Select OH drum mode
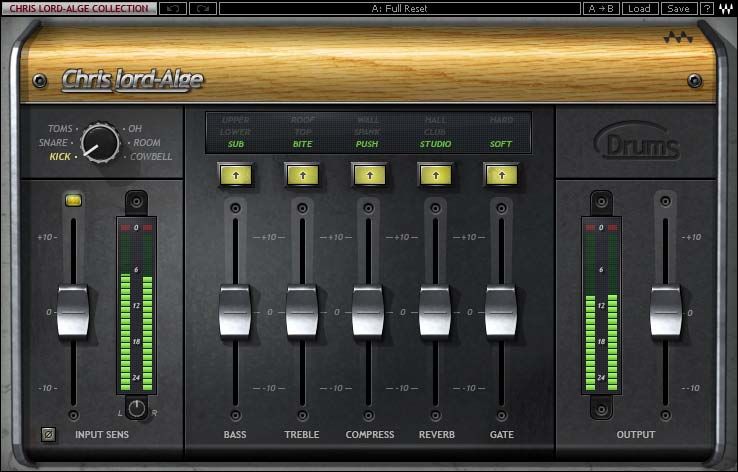 click(135, 128)
